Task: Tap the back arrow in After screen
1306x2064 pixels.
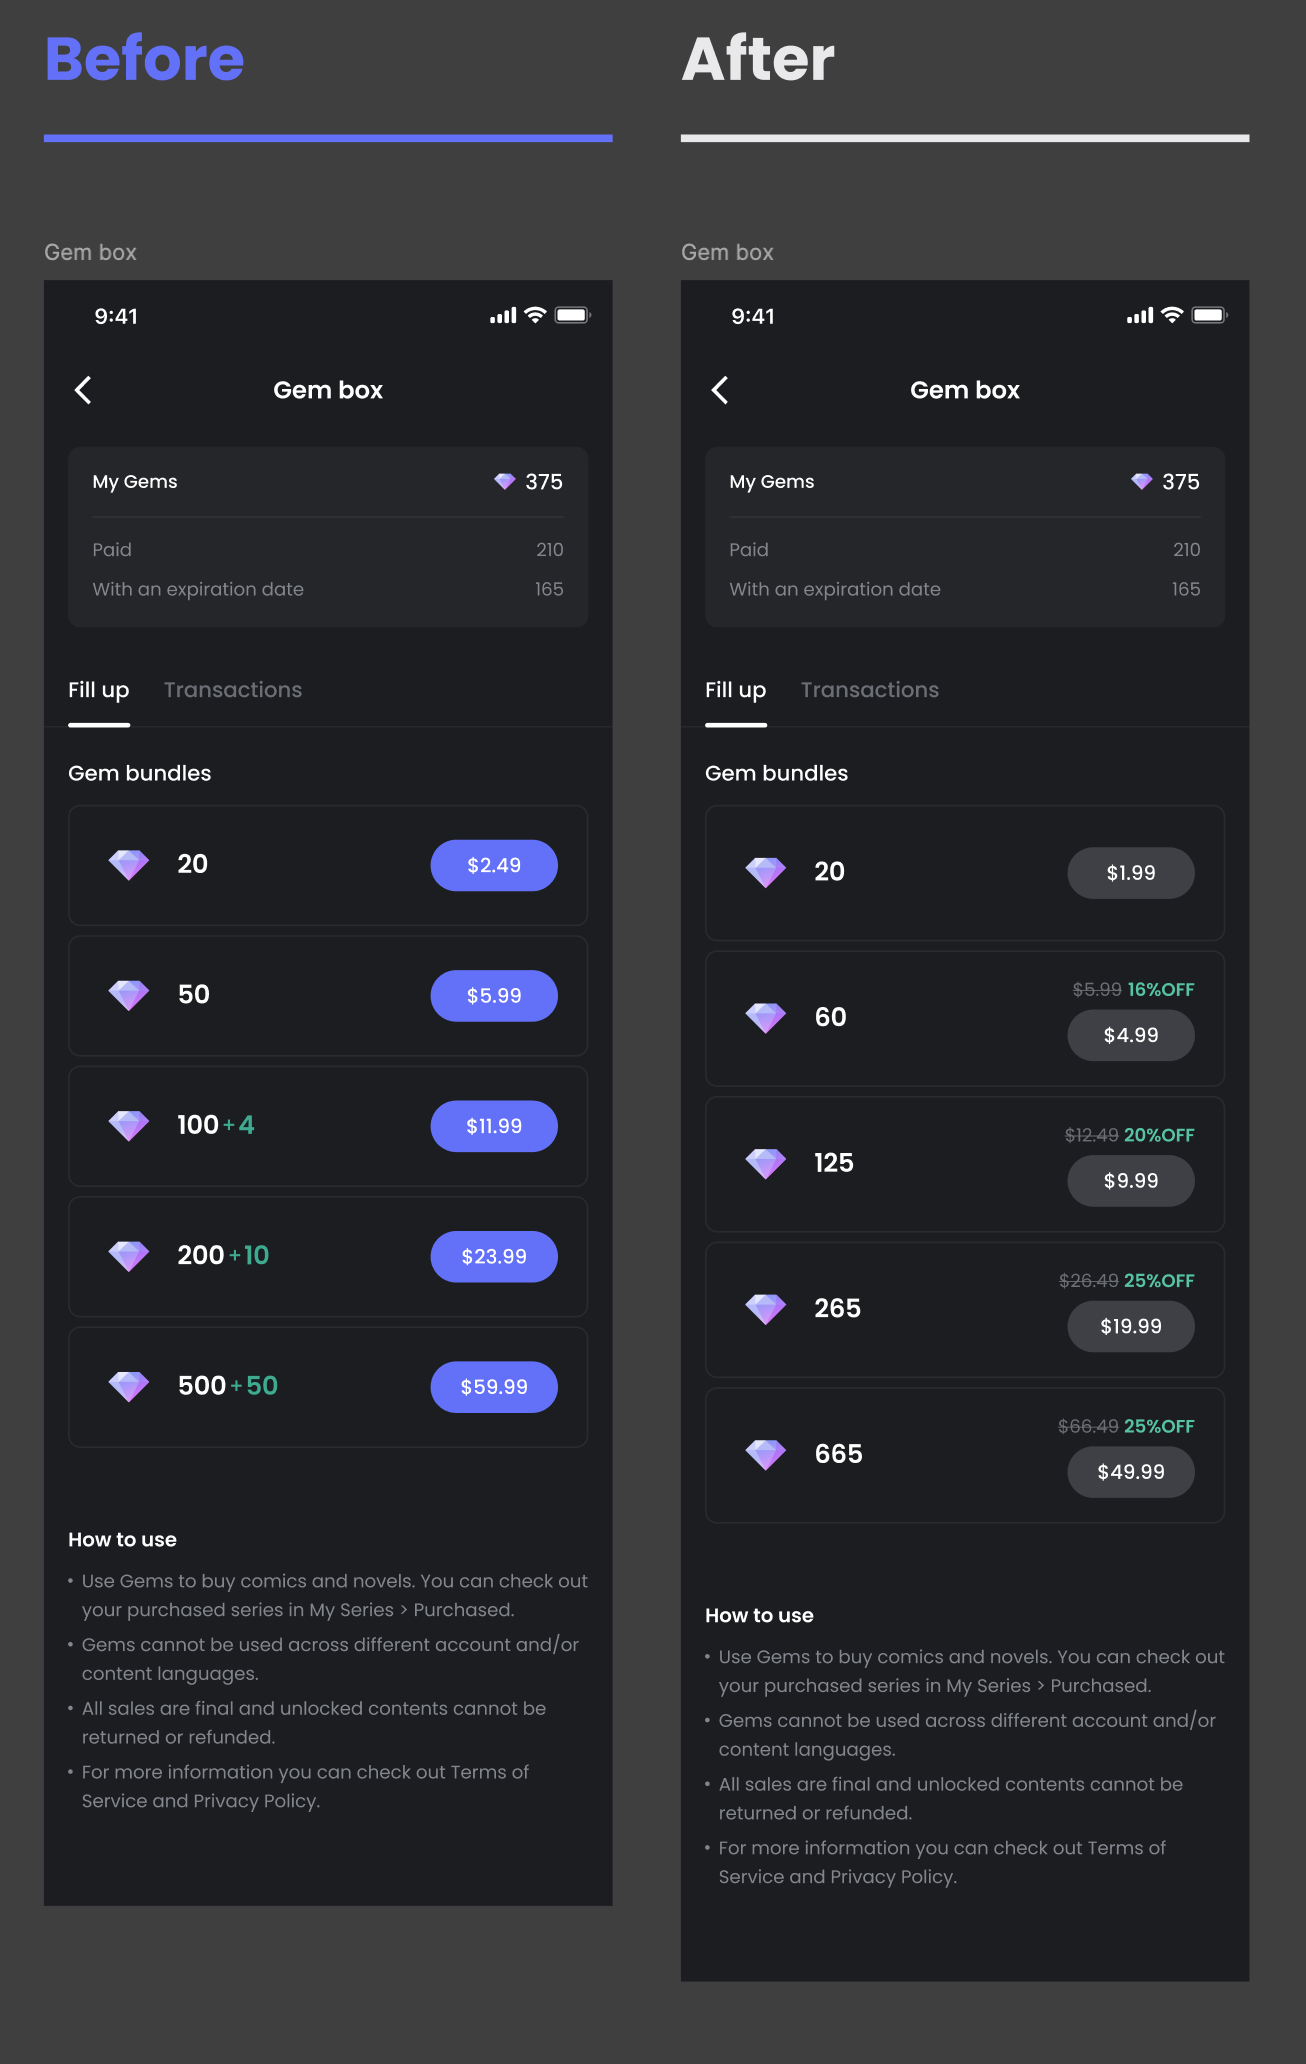Action: 720,390
